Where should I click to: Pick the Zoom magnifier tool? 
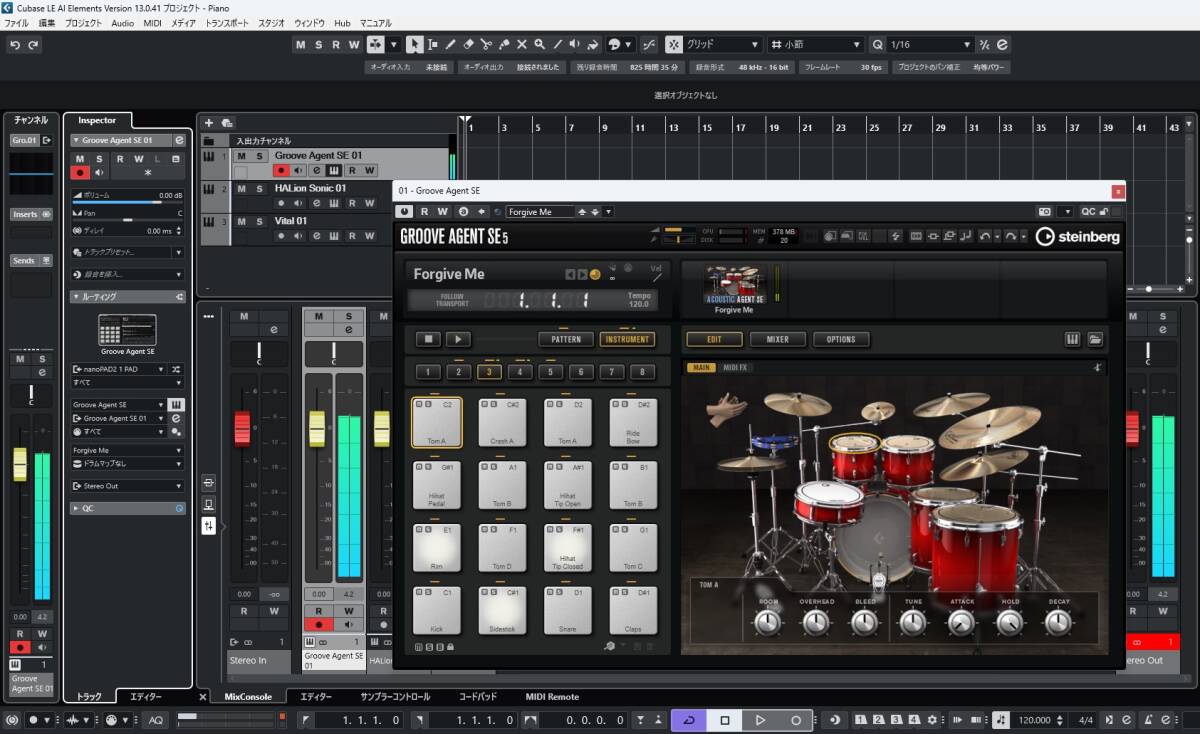539,45
